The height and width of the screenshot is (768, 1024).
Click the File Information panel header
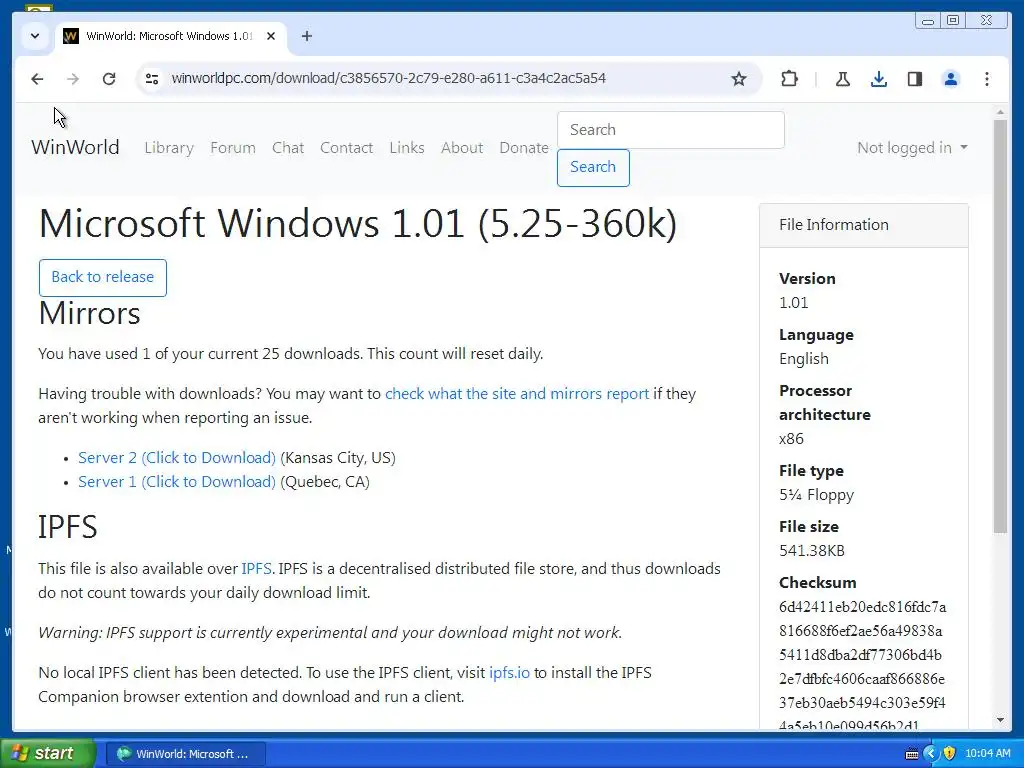click(863, 225)
